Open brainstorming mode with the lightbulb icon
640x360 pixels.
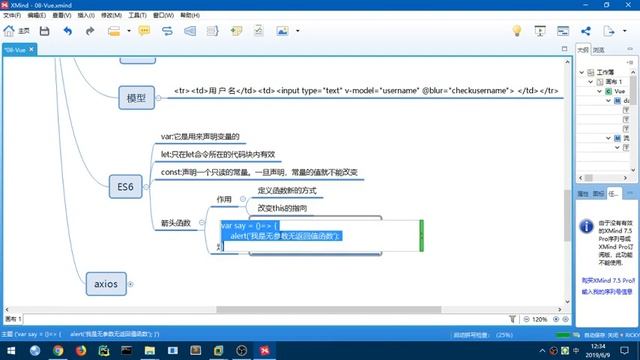click(x=517, y=31)
